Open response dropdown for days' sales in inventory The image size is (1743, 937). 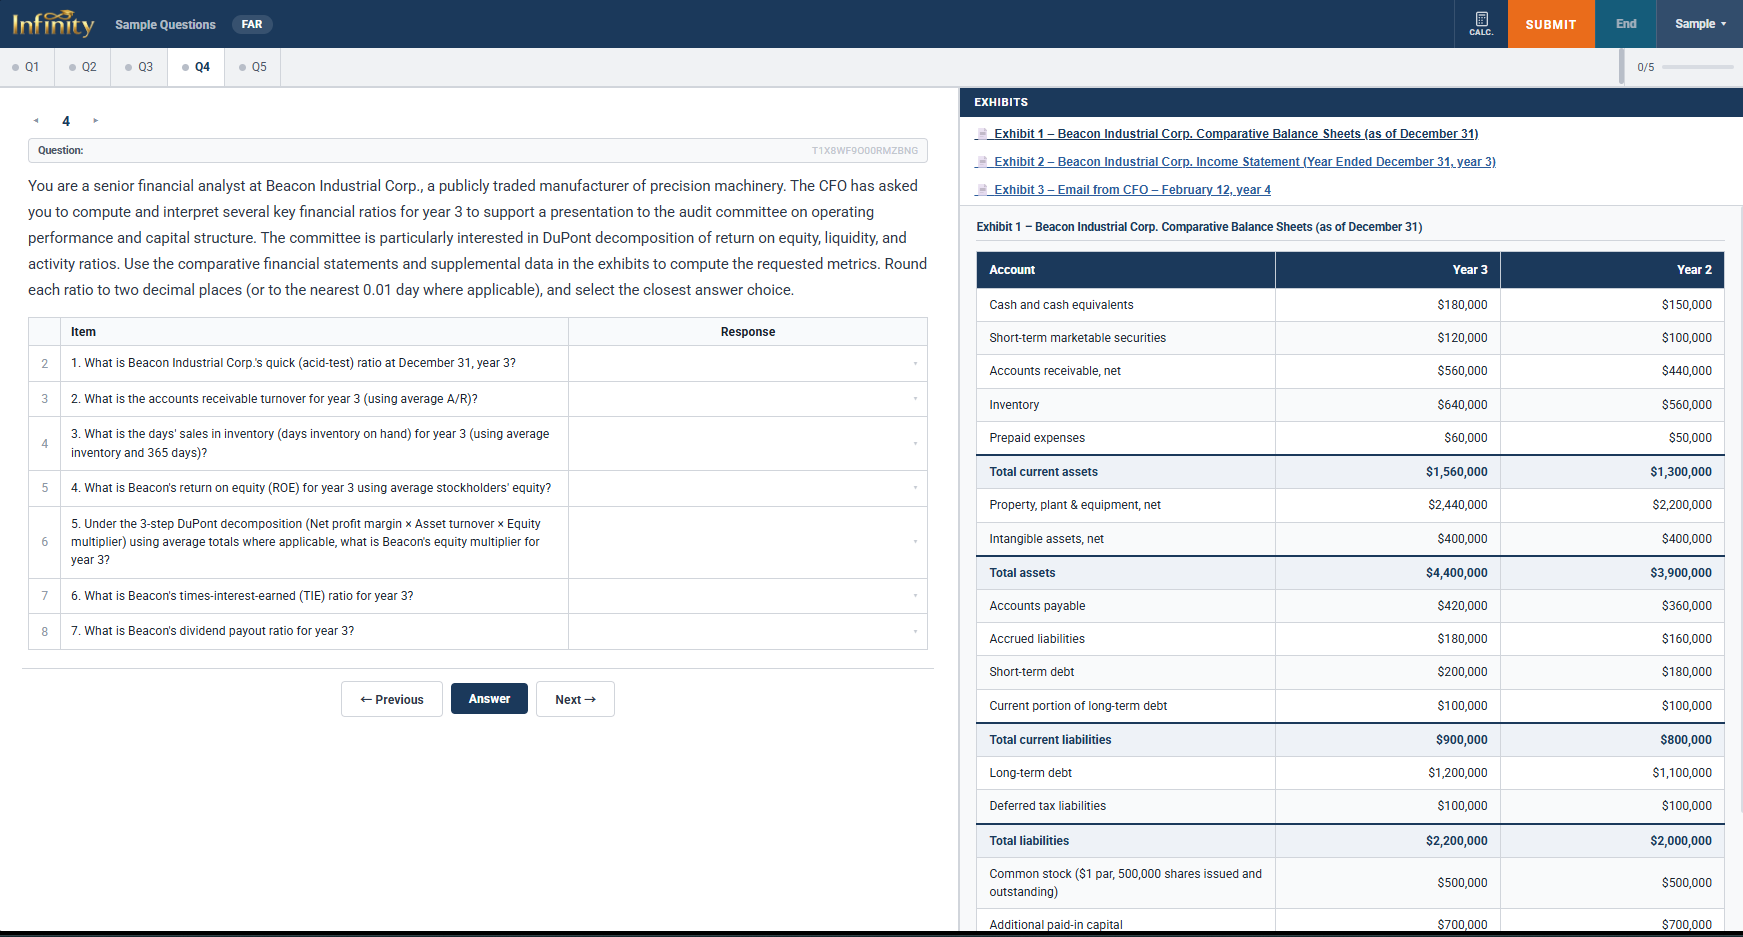(x=747, y=443)
